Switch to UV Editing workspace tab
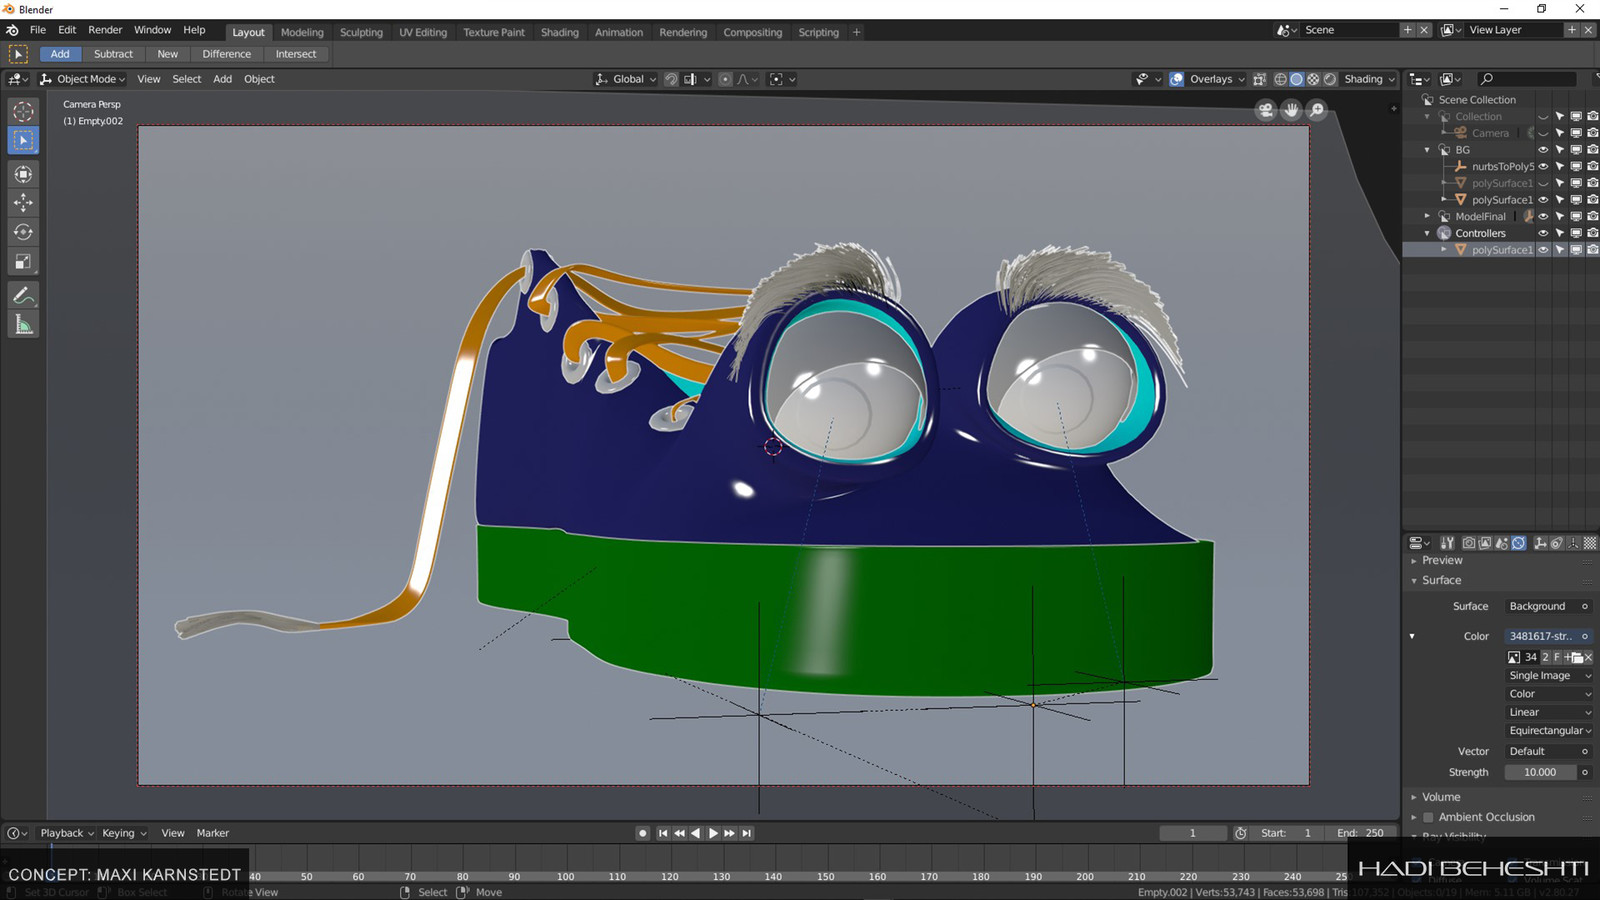 point(423,32)
